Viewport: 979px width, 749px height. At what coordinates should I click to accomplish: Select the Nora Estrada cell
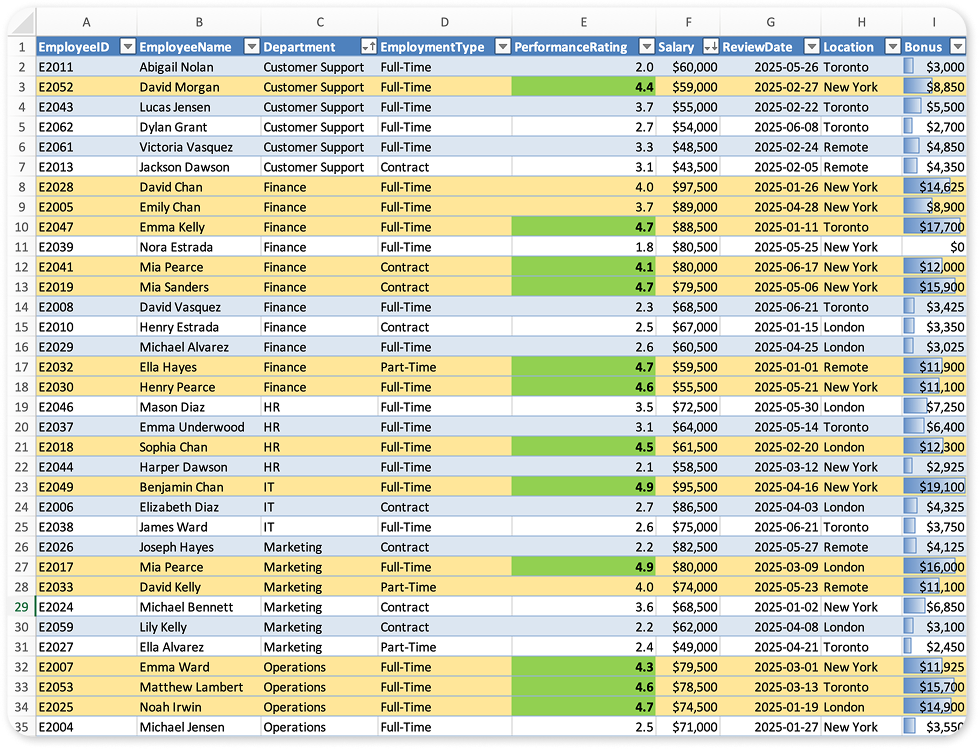tap(199, 247)
